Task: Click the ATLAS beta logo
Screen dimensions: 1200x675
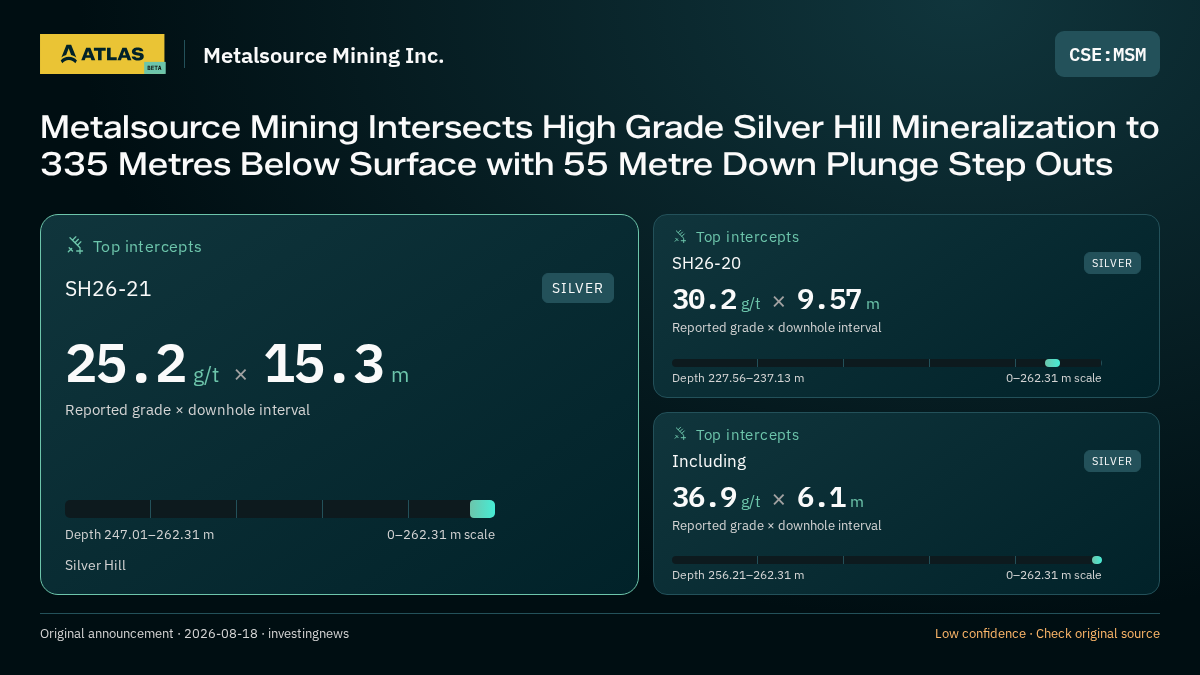Action: click(102, 54)
